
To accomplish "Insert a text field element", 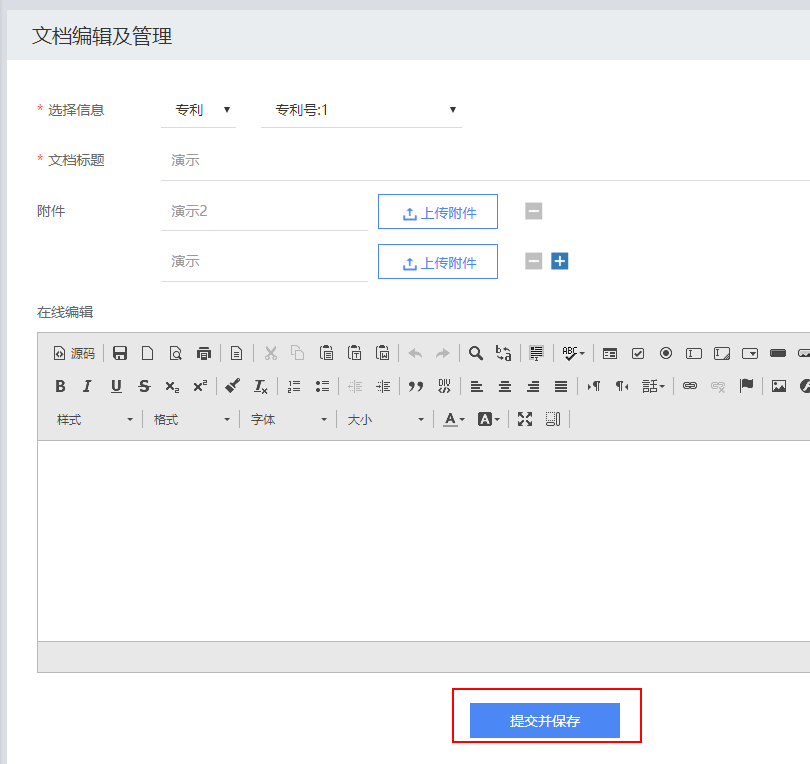I will (x=694, y=353).
